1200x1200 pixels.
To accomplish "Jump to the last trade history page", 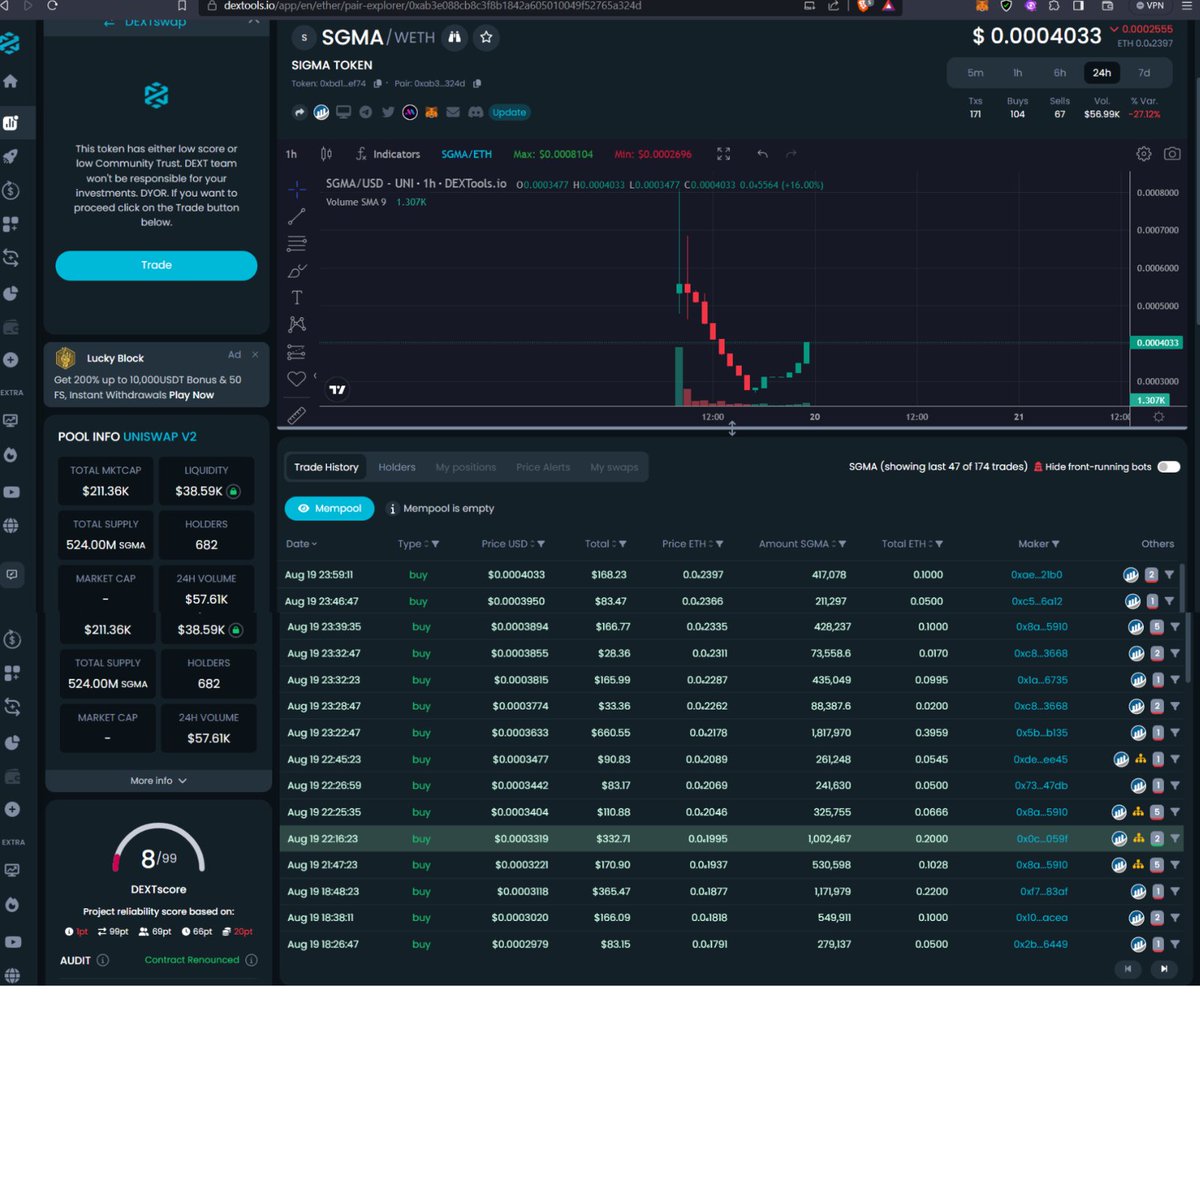I will (1164, 969).
